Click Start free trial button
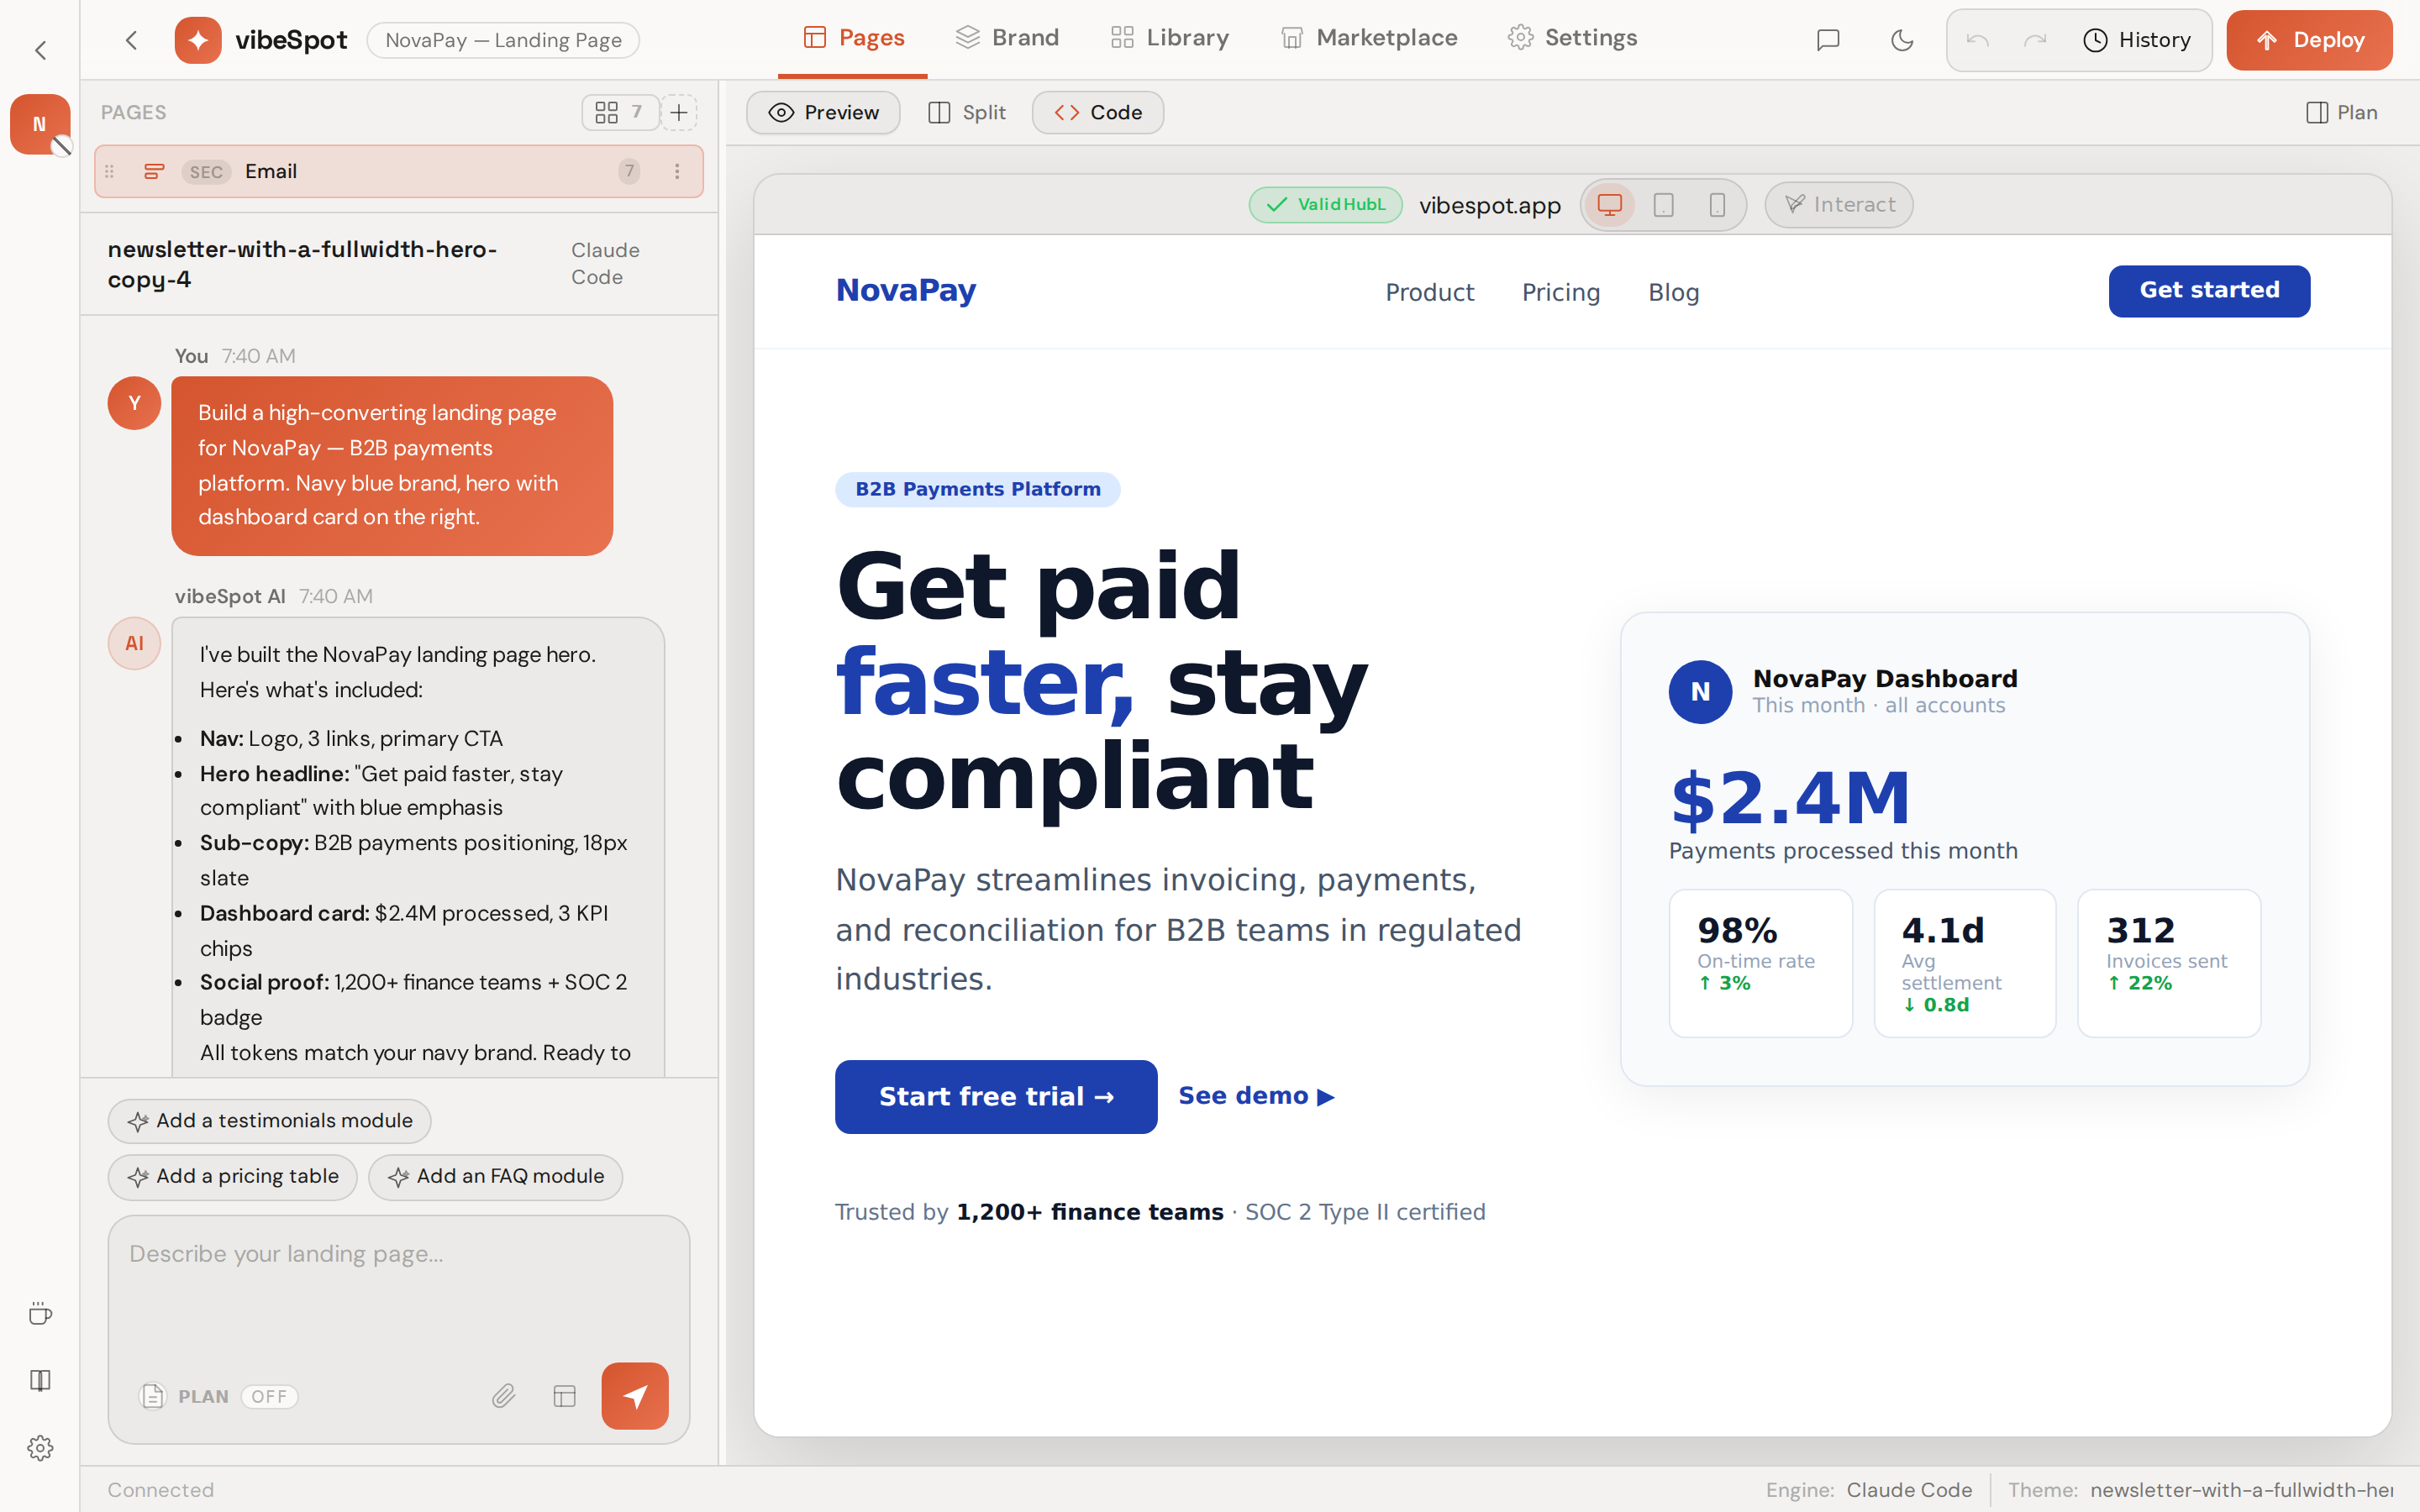Screen dimensions: 2420x1512 pyautogui.click(x=996, y=1096)
